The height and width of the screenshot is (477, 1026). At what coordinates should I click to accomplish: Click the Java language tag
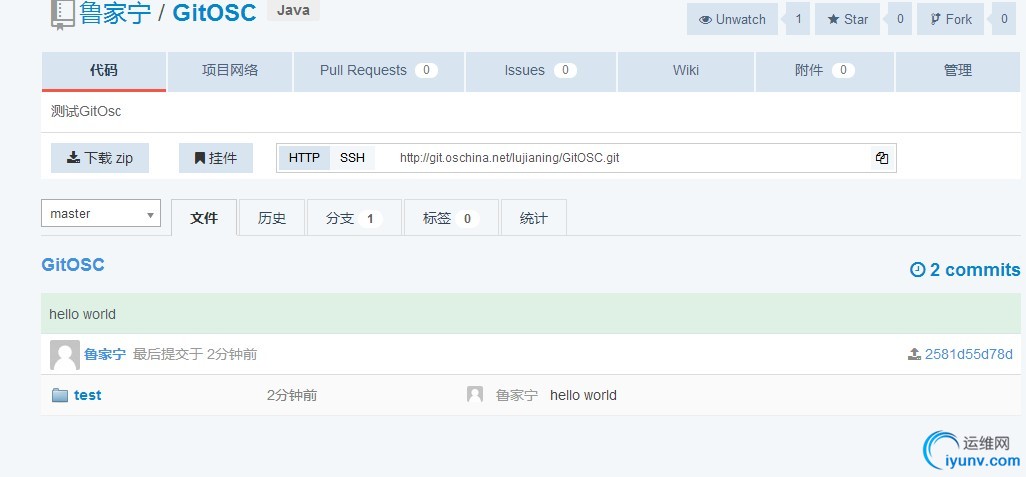click(x=293, y=10)
